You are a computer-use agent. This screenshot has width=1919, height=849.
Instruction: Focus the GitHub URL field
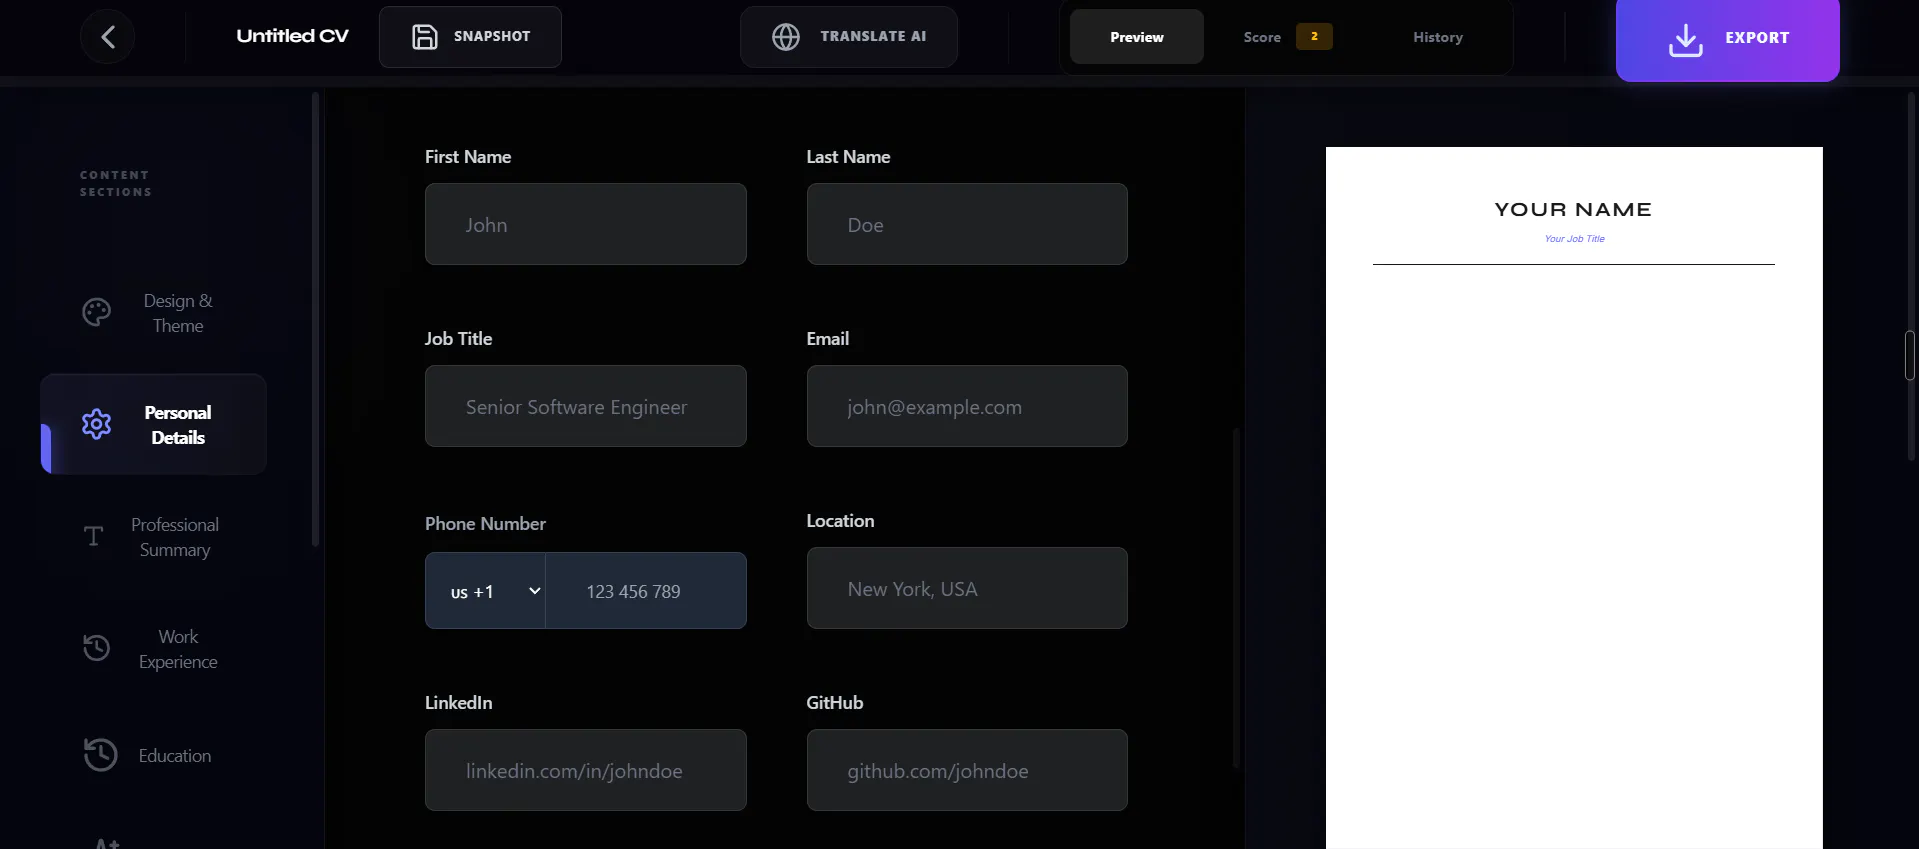[967, 770]
